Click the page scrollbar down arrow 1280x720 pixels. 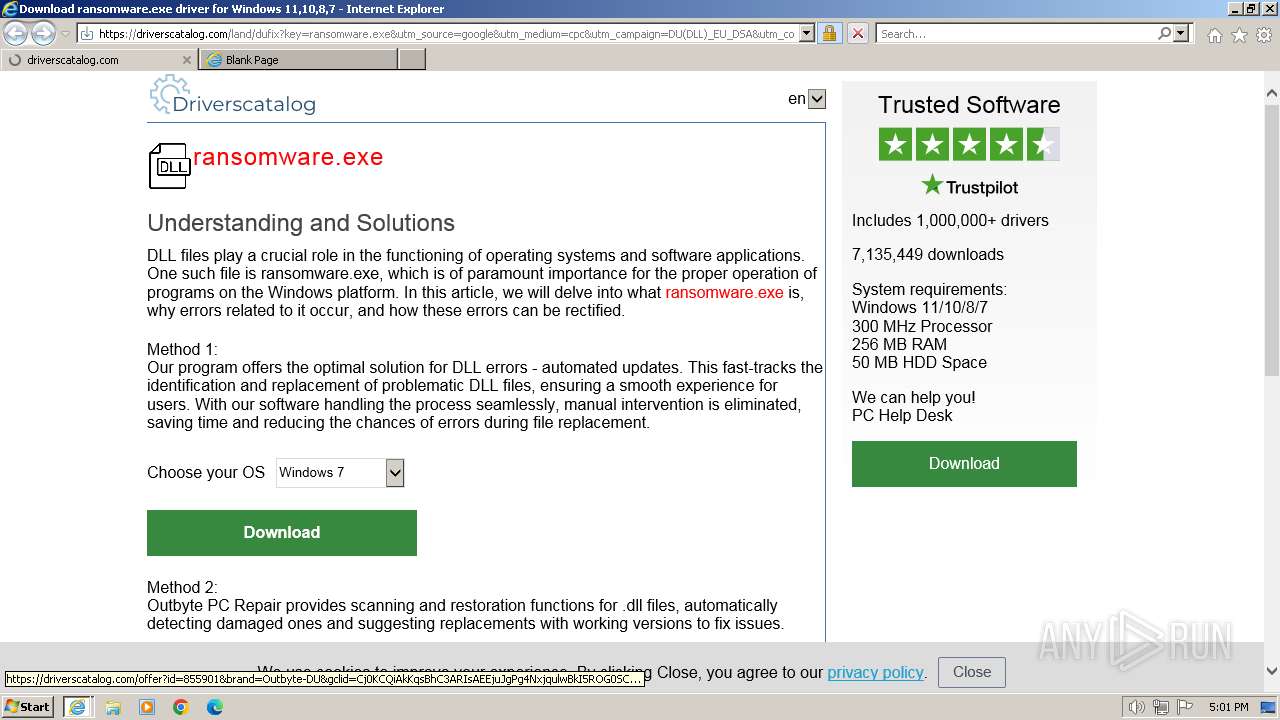point(1272,671)
